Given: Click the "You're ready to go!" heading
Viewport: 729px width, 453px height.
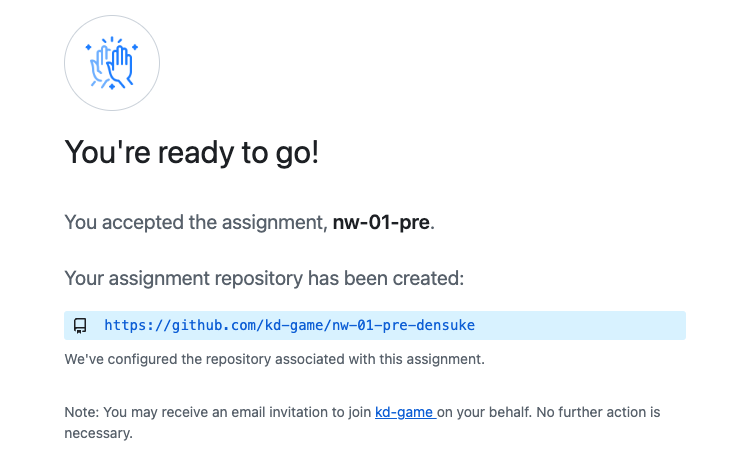Looking at the screenshot, I should tap(192, 153).
